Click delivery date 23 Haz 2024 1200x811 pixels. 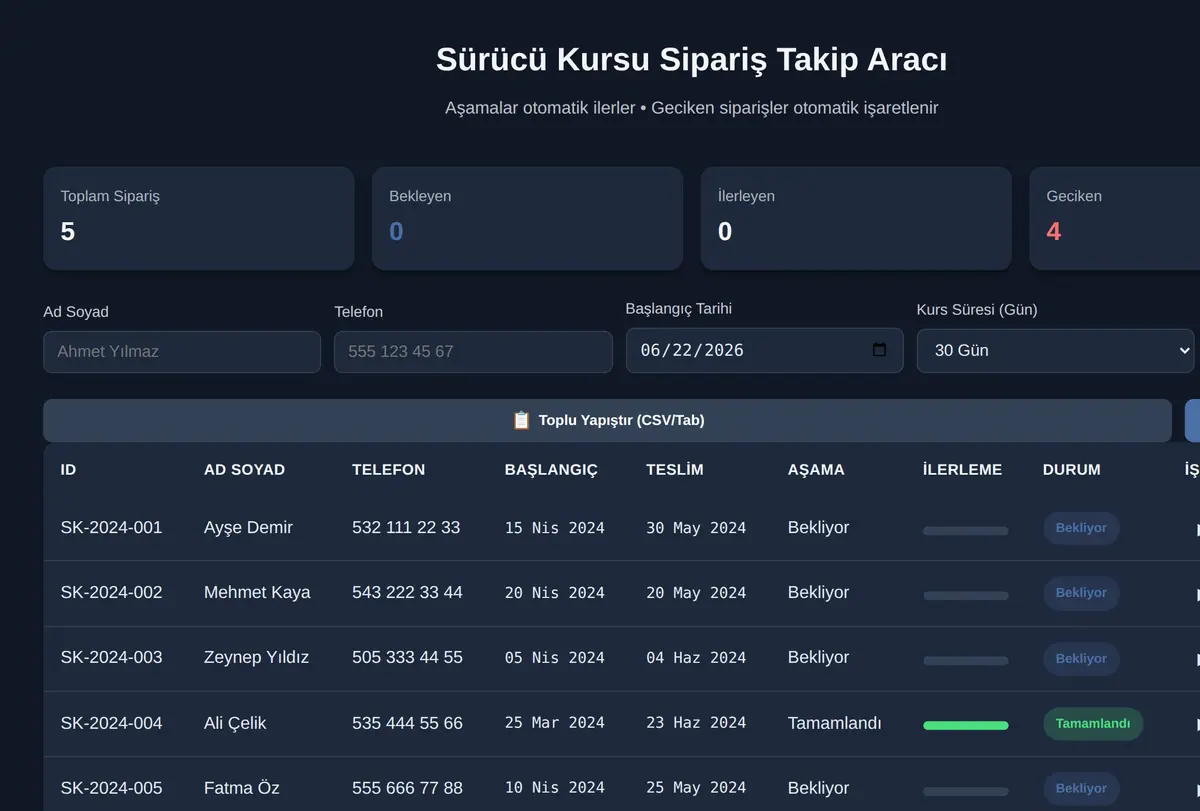point(696,723)
